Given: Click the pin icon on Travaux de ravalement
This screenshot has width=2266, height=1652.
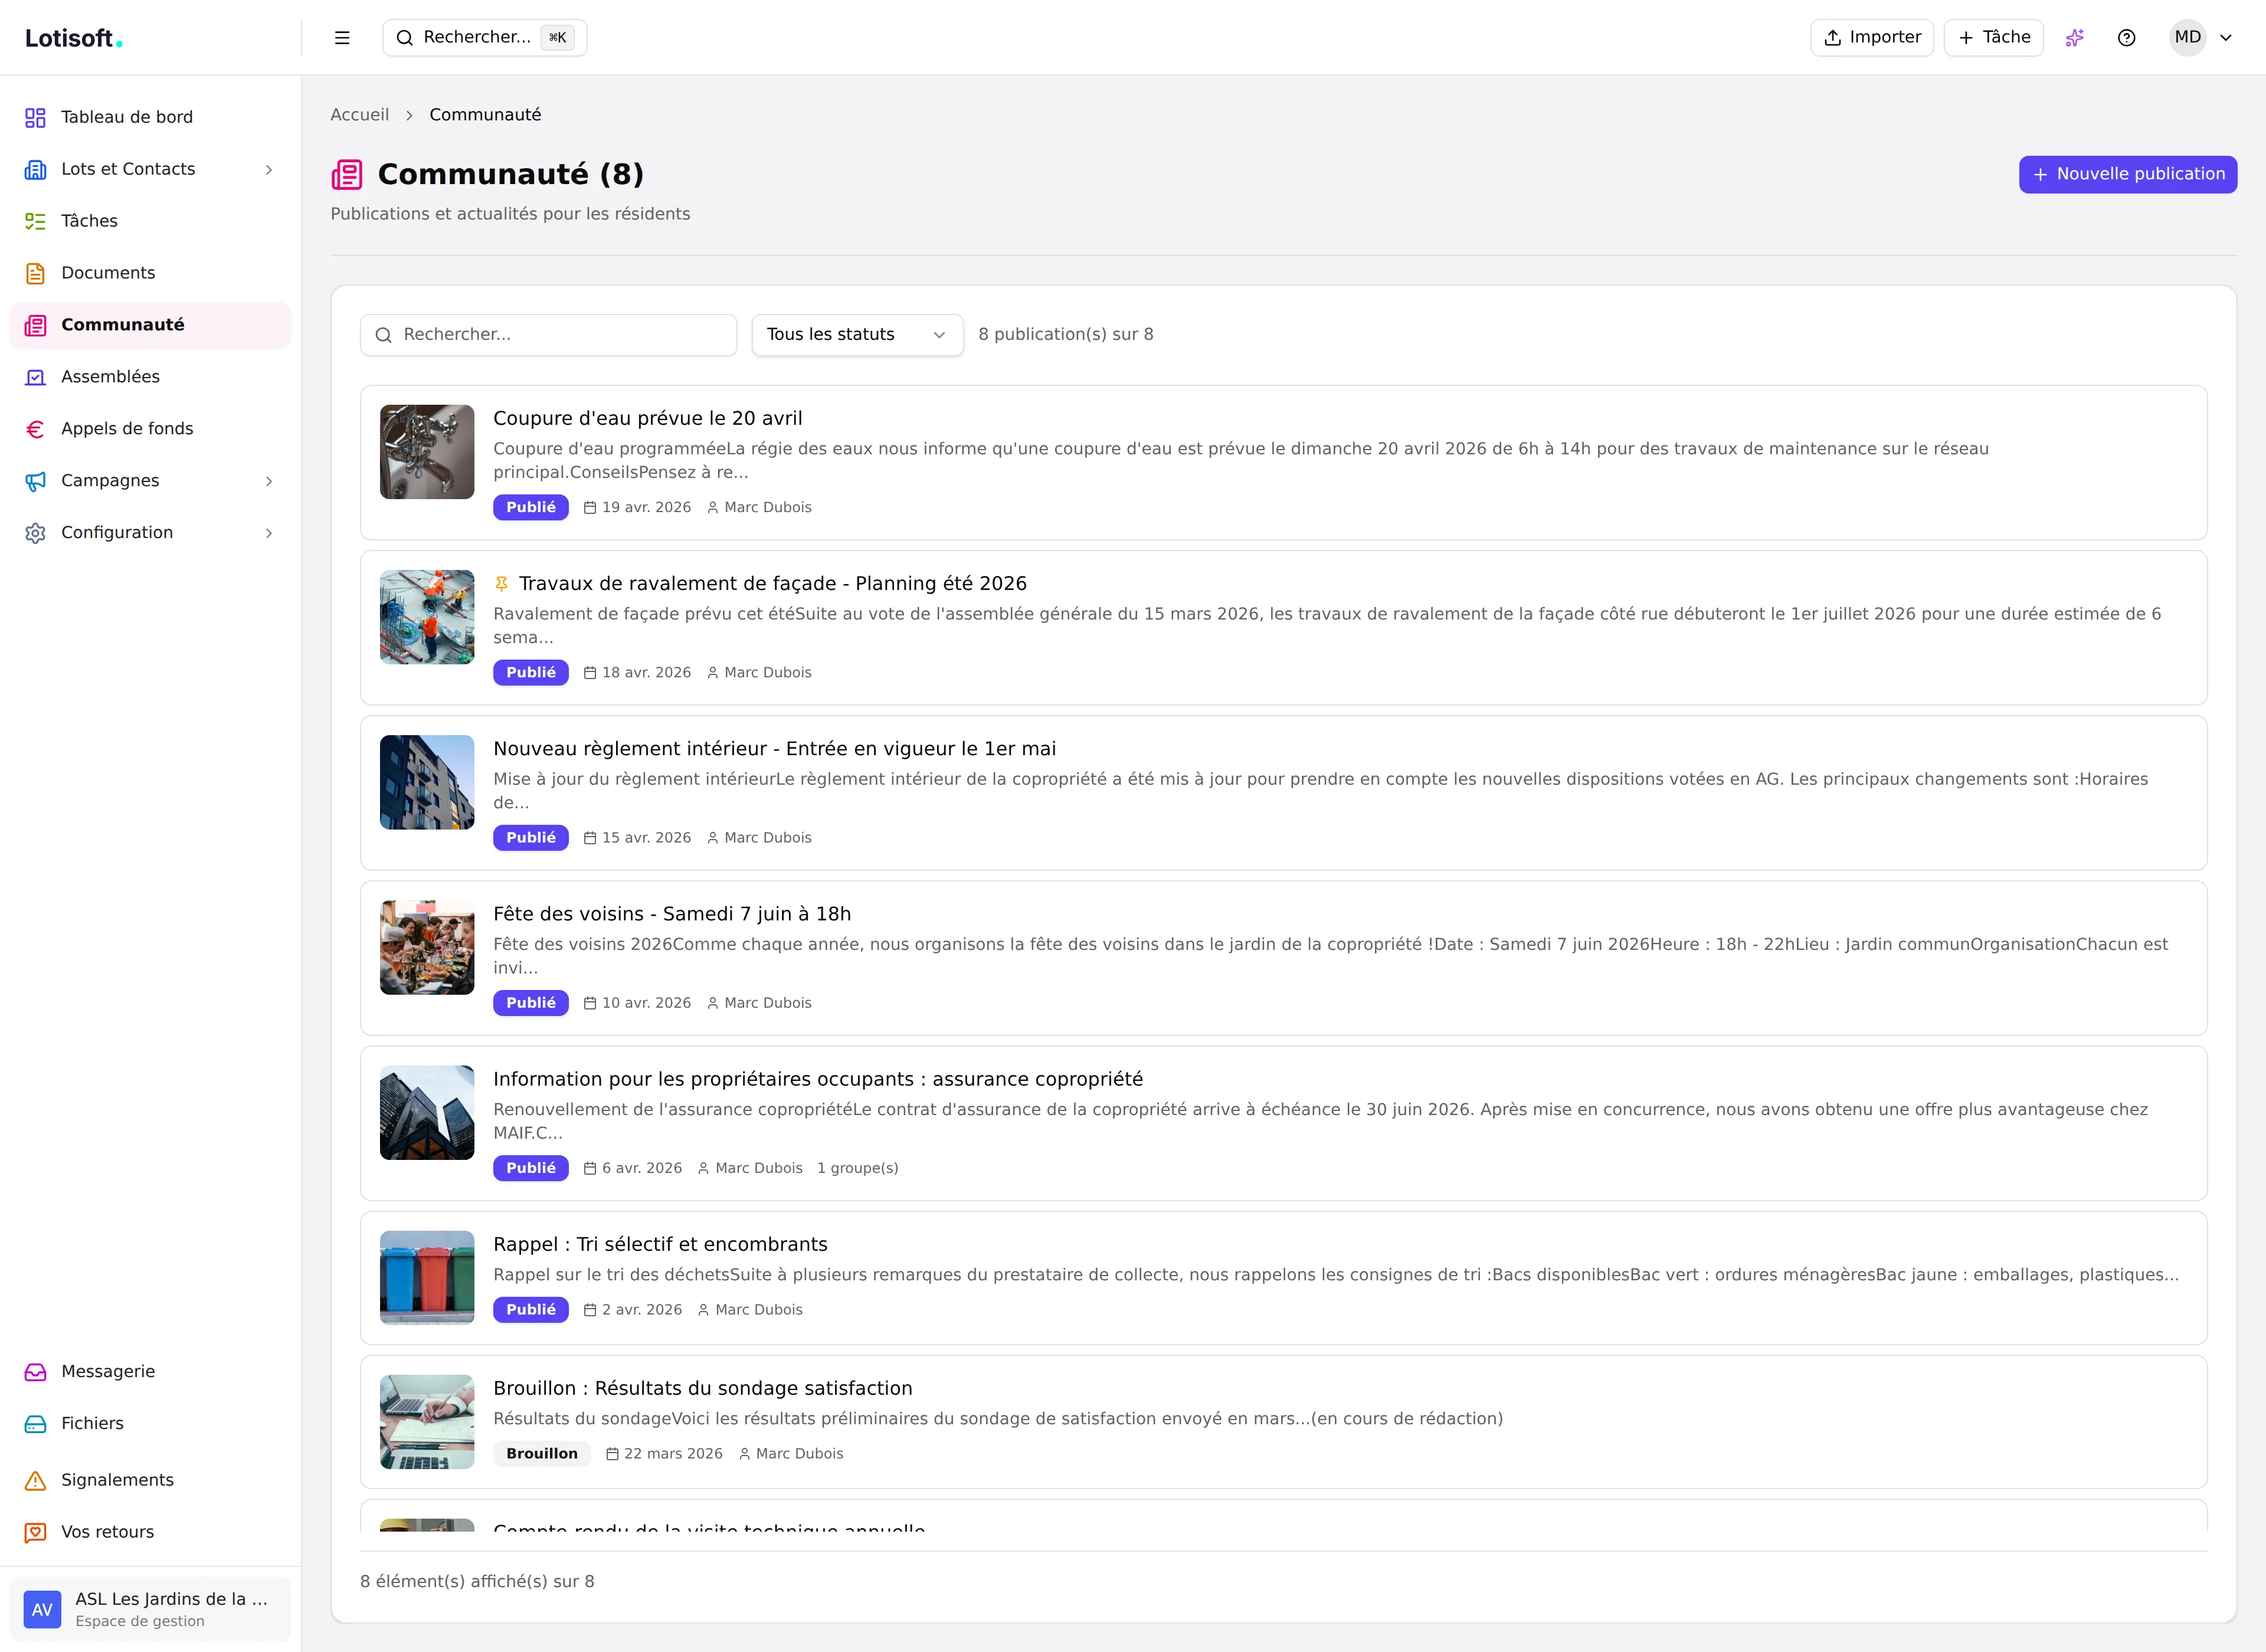Looking at the screenshot, I should pyautogui.click(x=502, y=583).
